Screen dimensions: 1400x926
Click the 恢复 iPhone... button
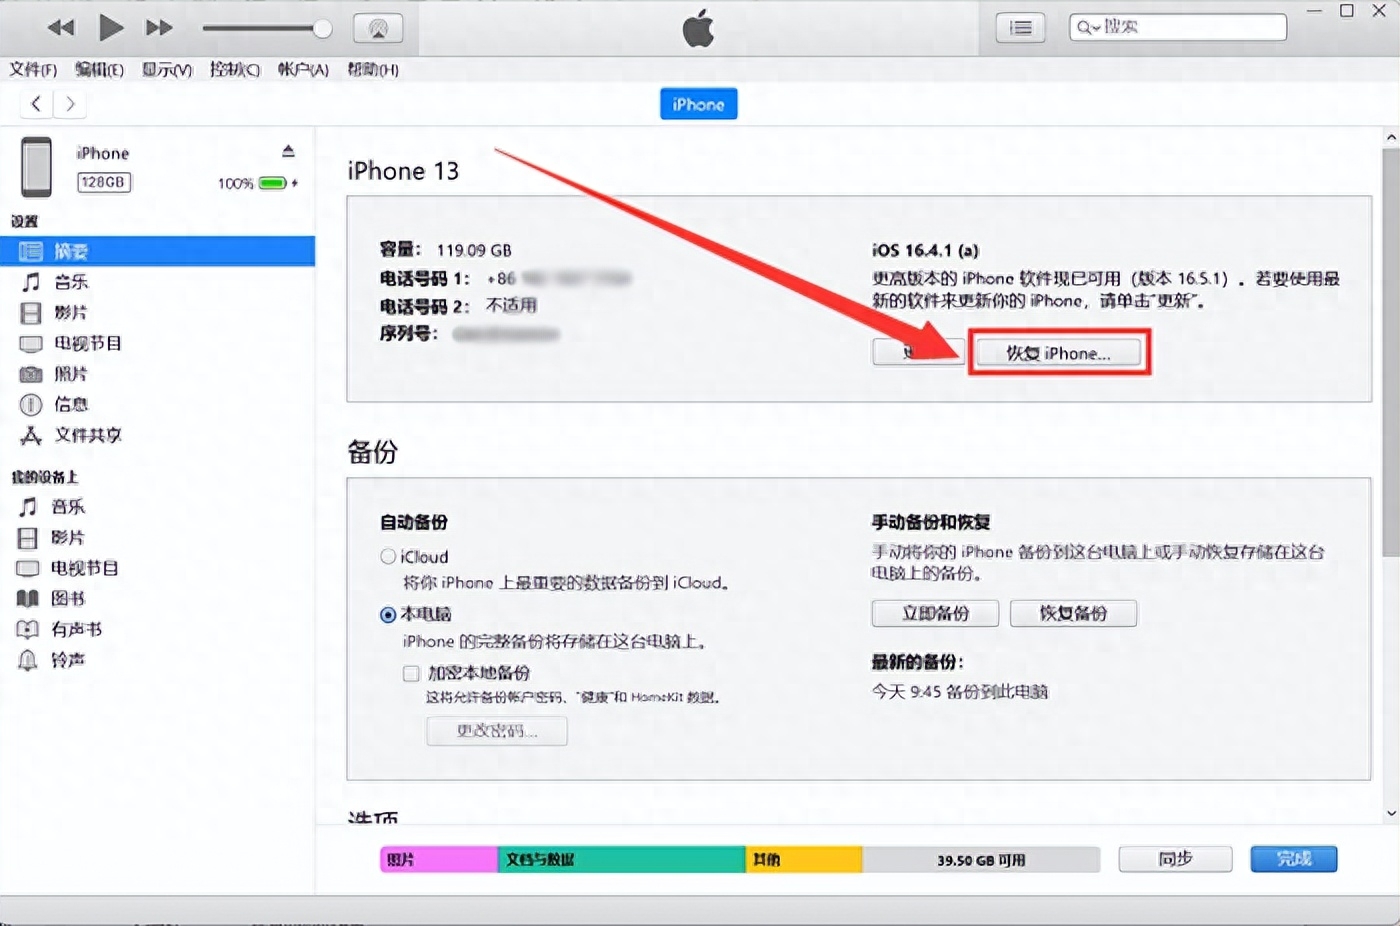click(1058, 353)
